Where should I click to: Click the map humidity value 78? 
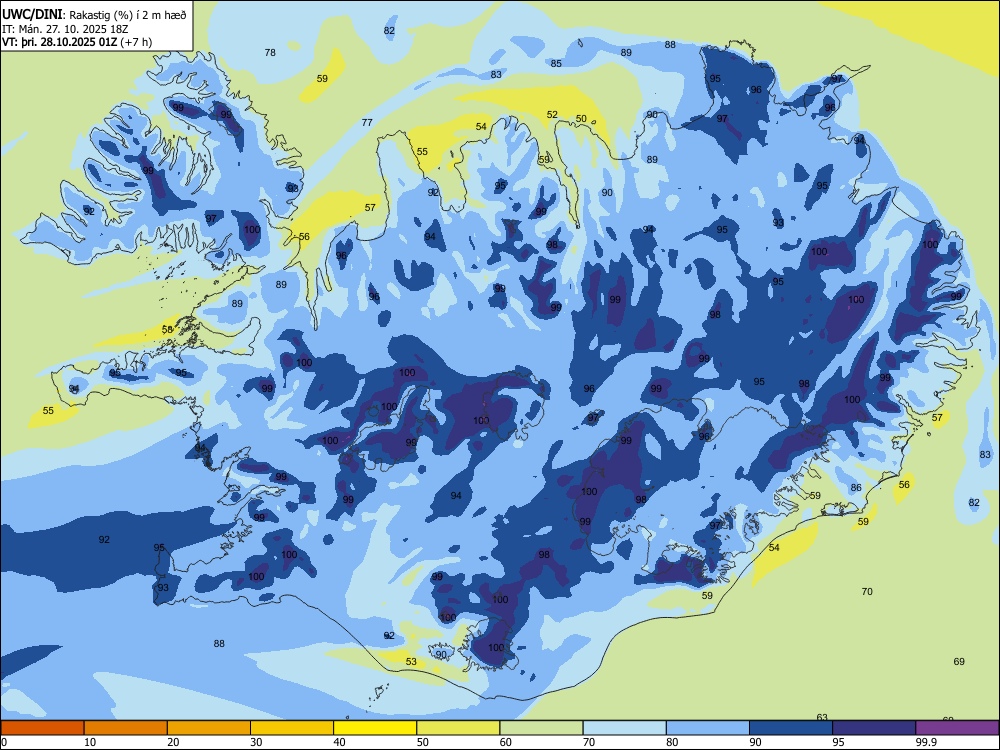[x=270, y=52]
